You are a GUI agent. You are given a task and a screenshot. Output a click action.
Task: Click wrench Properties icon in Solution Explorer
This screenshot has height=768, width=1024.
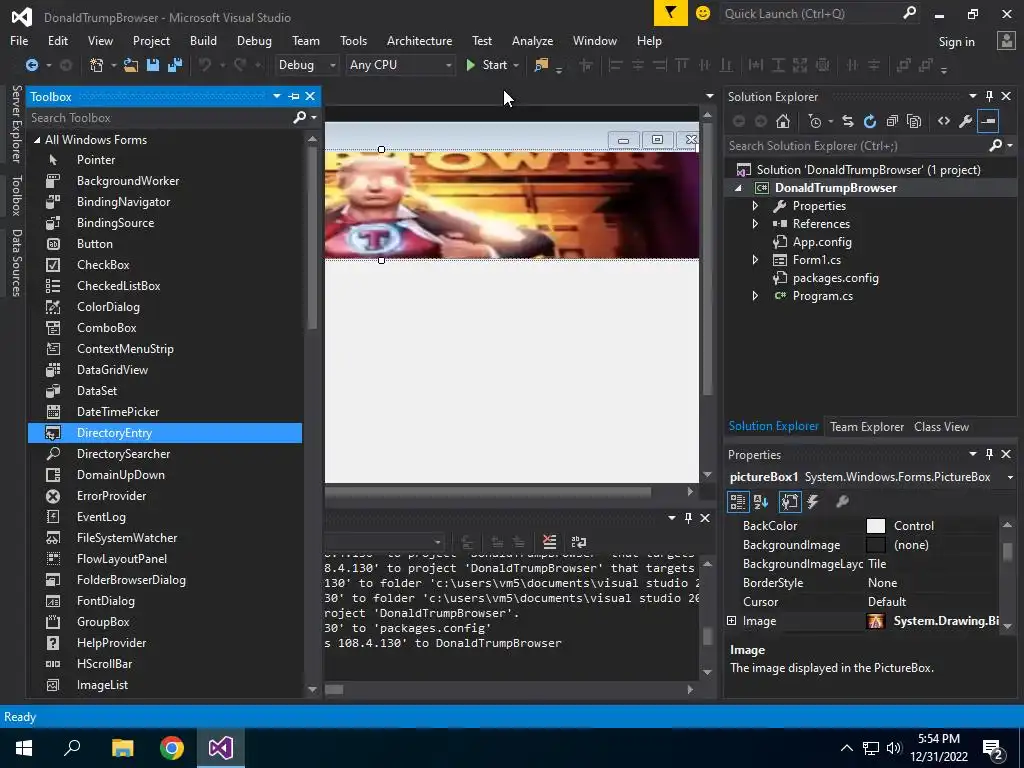coord(966,121)
